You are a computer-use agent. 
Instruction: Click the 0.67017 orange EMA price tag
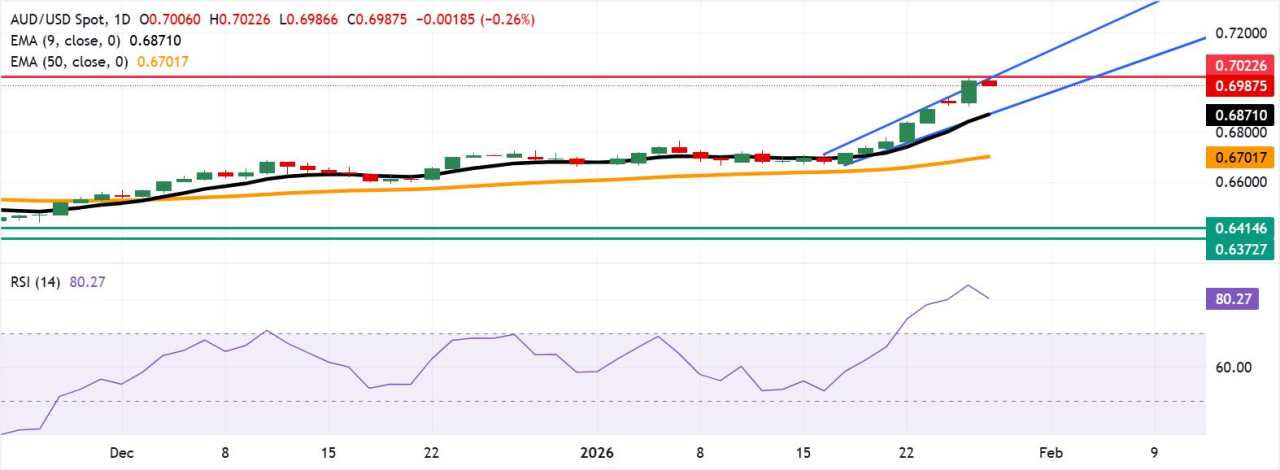(1241, 157)
